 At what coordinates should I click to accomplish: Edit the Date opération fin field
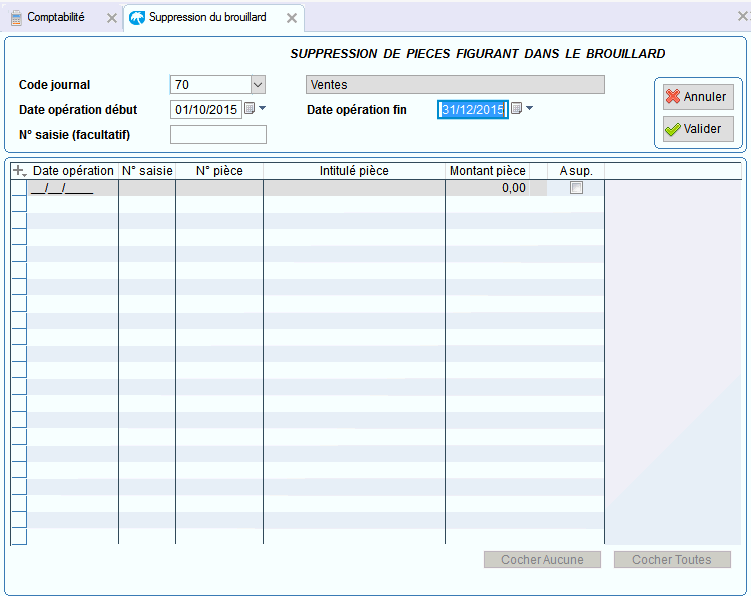point(473,110)
